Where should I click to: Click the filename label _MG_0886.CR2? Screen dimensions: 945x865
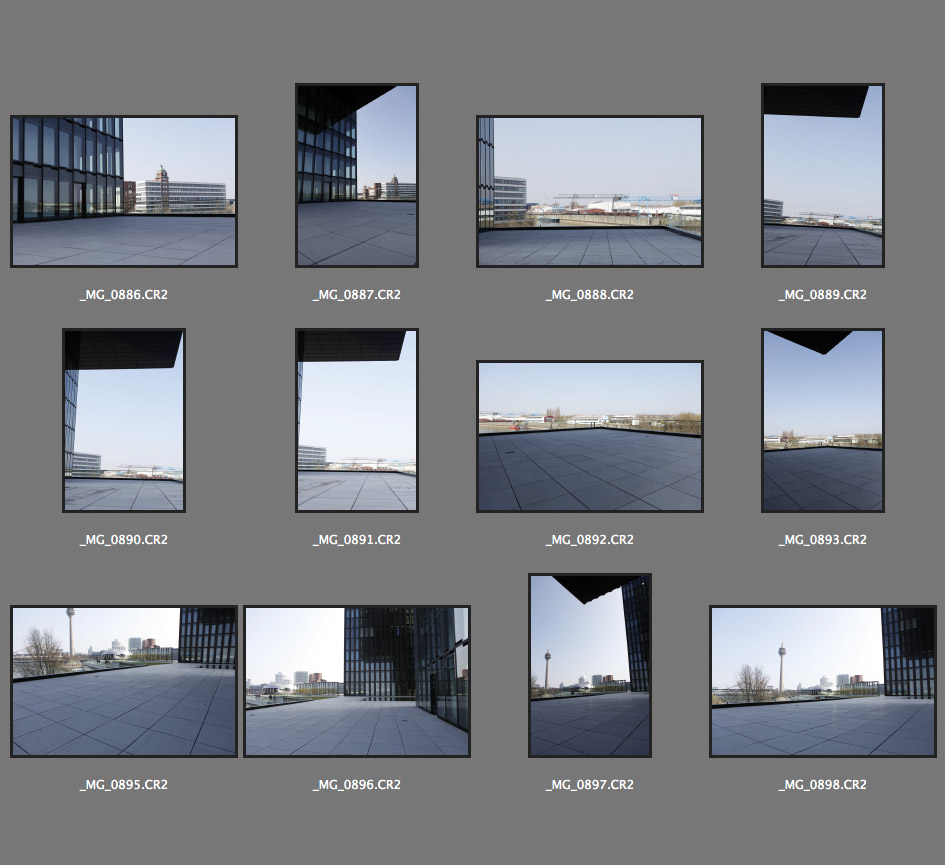(x=123, y=295)
